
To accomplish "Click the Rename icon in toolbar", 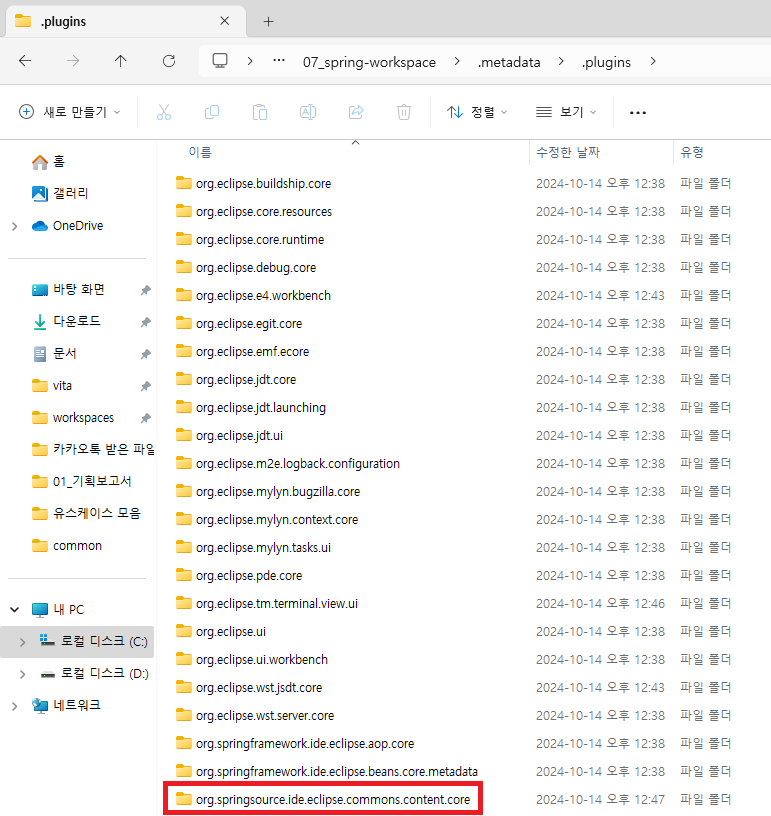I will coord(308,112).
